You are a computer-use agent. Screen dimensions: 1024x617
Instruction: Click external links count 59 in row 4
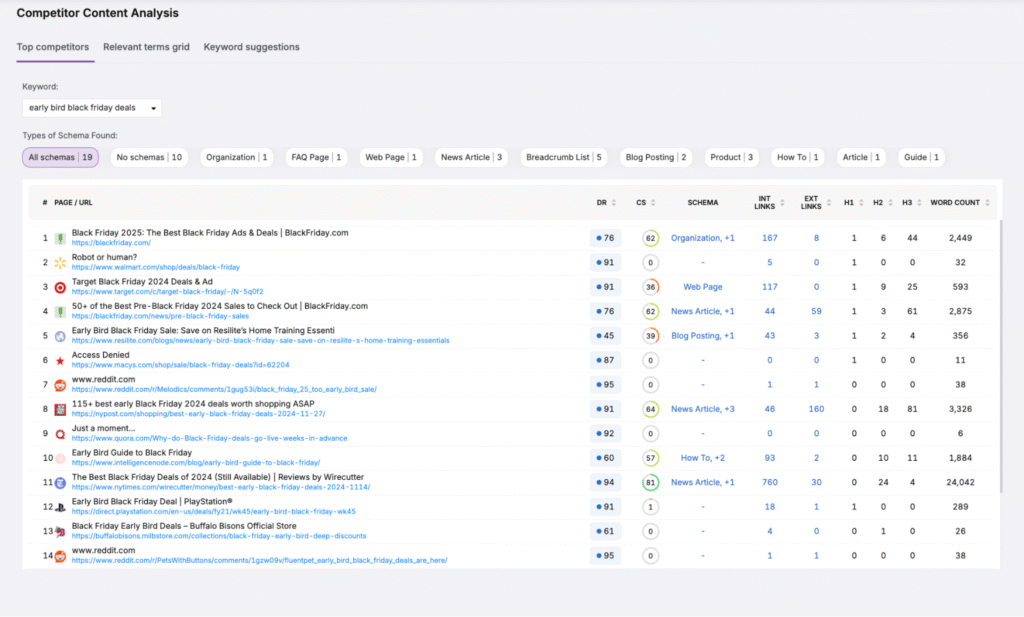816,311
